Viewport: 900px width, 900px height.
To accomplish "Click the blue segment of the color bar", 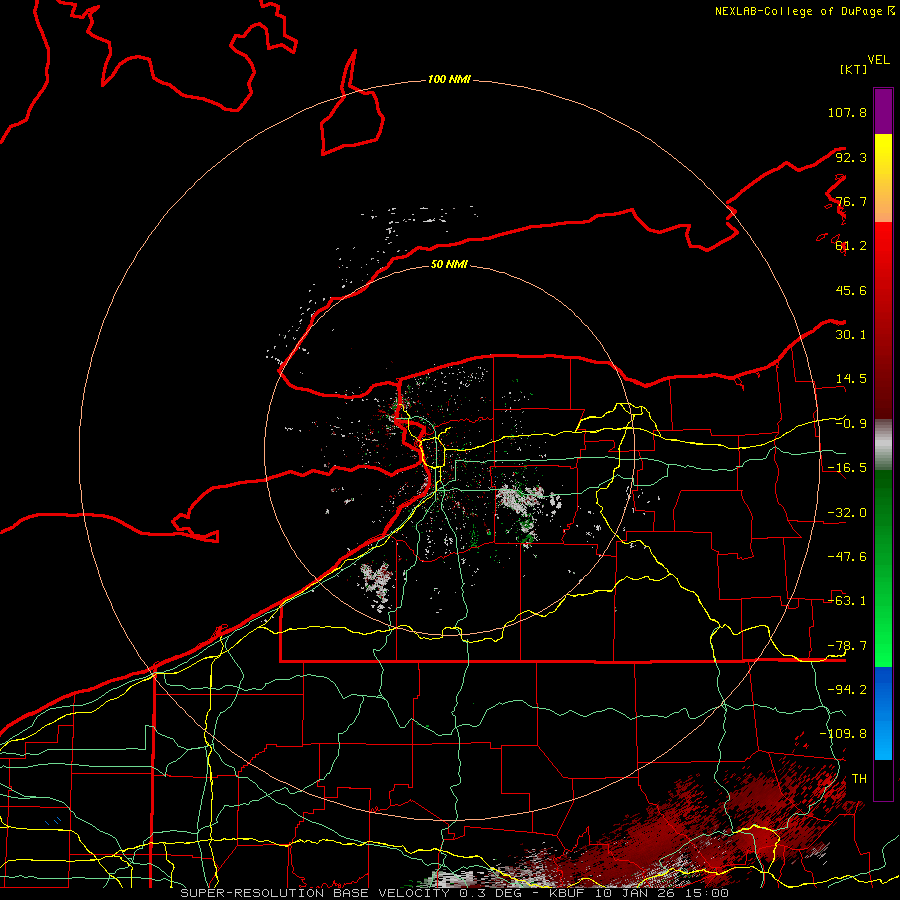I will [883, 713].
